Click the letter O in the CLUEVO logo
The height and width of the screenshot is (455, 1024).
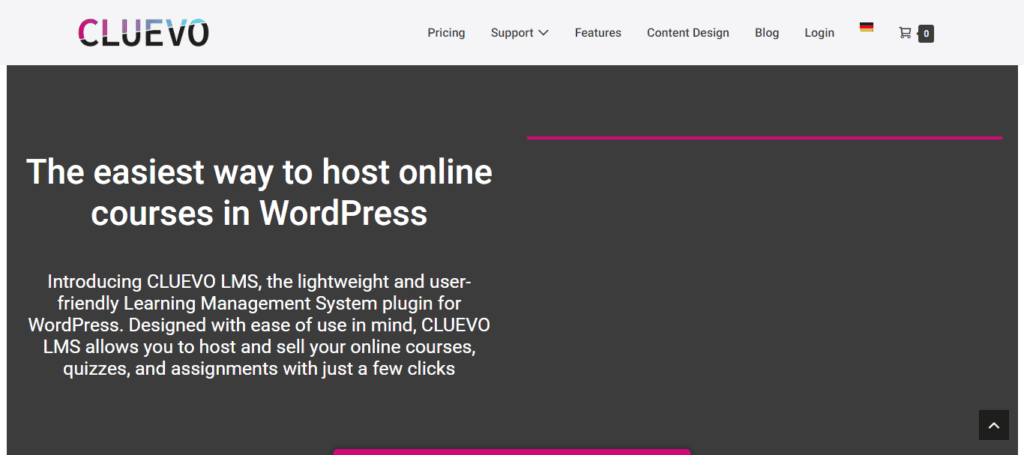196,33
